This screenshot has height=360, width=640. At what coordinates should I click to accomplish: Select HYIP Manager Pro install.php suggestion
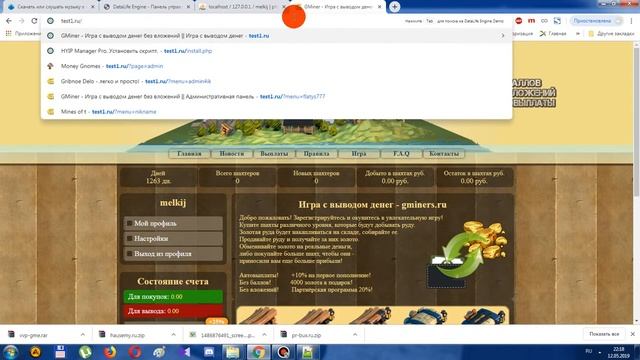tap(276, 51)
